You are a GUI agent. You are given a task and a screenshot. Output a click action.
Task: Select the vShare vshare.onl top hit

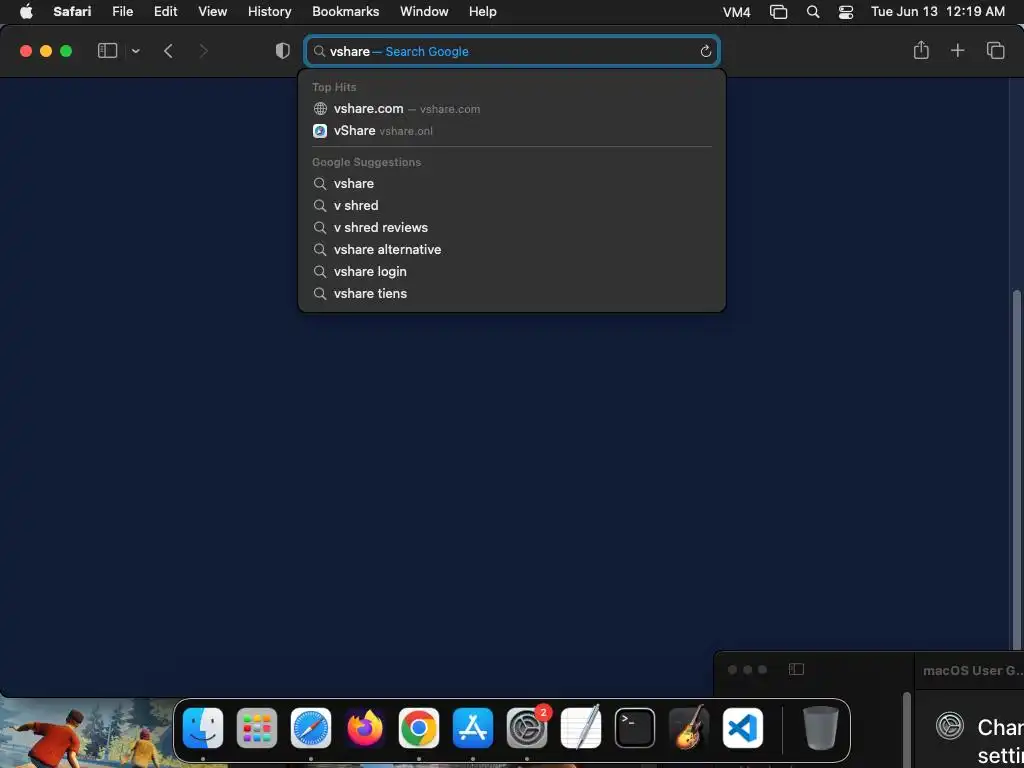pyautogui.click(x=511, y=131)
